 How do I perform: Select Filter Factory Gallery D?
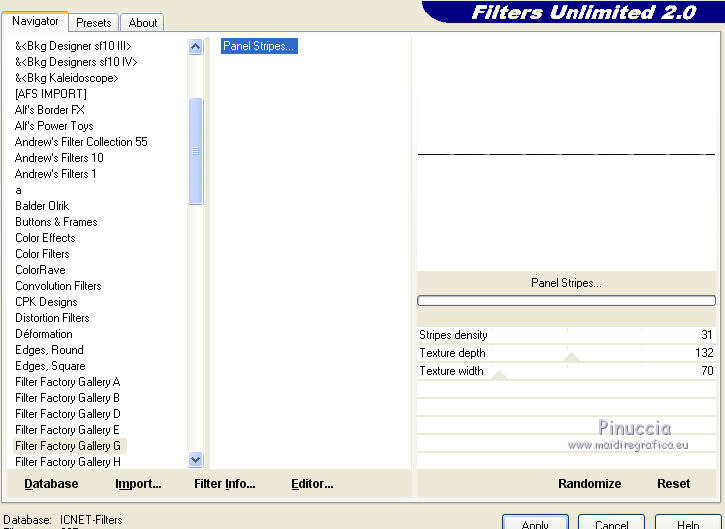point(68,414)
